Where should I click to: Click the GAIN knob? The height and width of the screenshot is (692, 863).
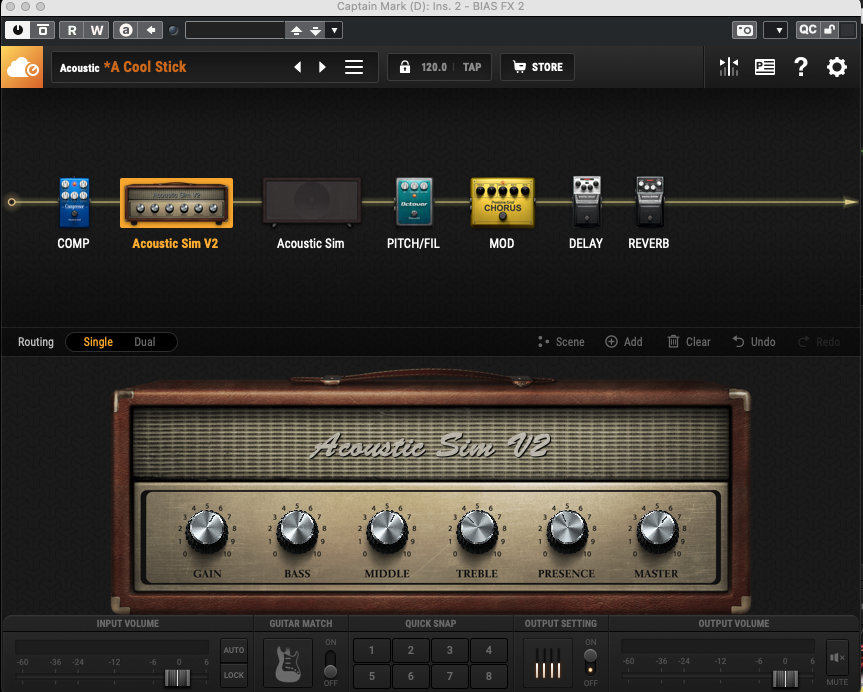(207, 531)
